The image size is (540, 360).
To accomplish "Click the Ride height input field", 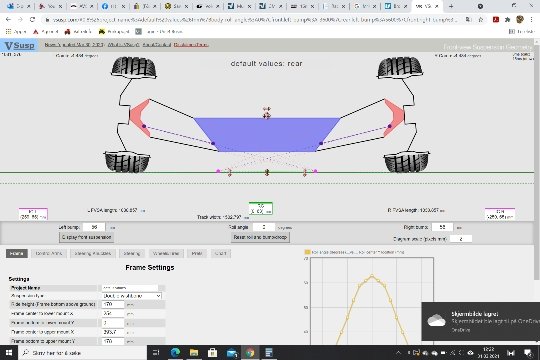I will click(x=113, y=305).
